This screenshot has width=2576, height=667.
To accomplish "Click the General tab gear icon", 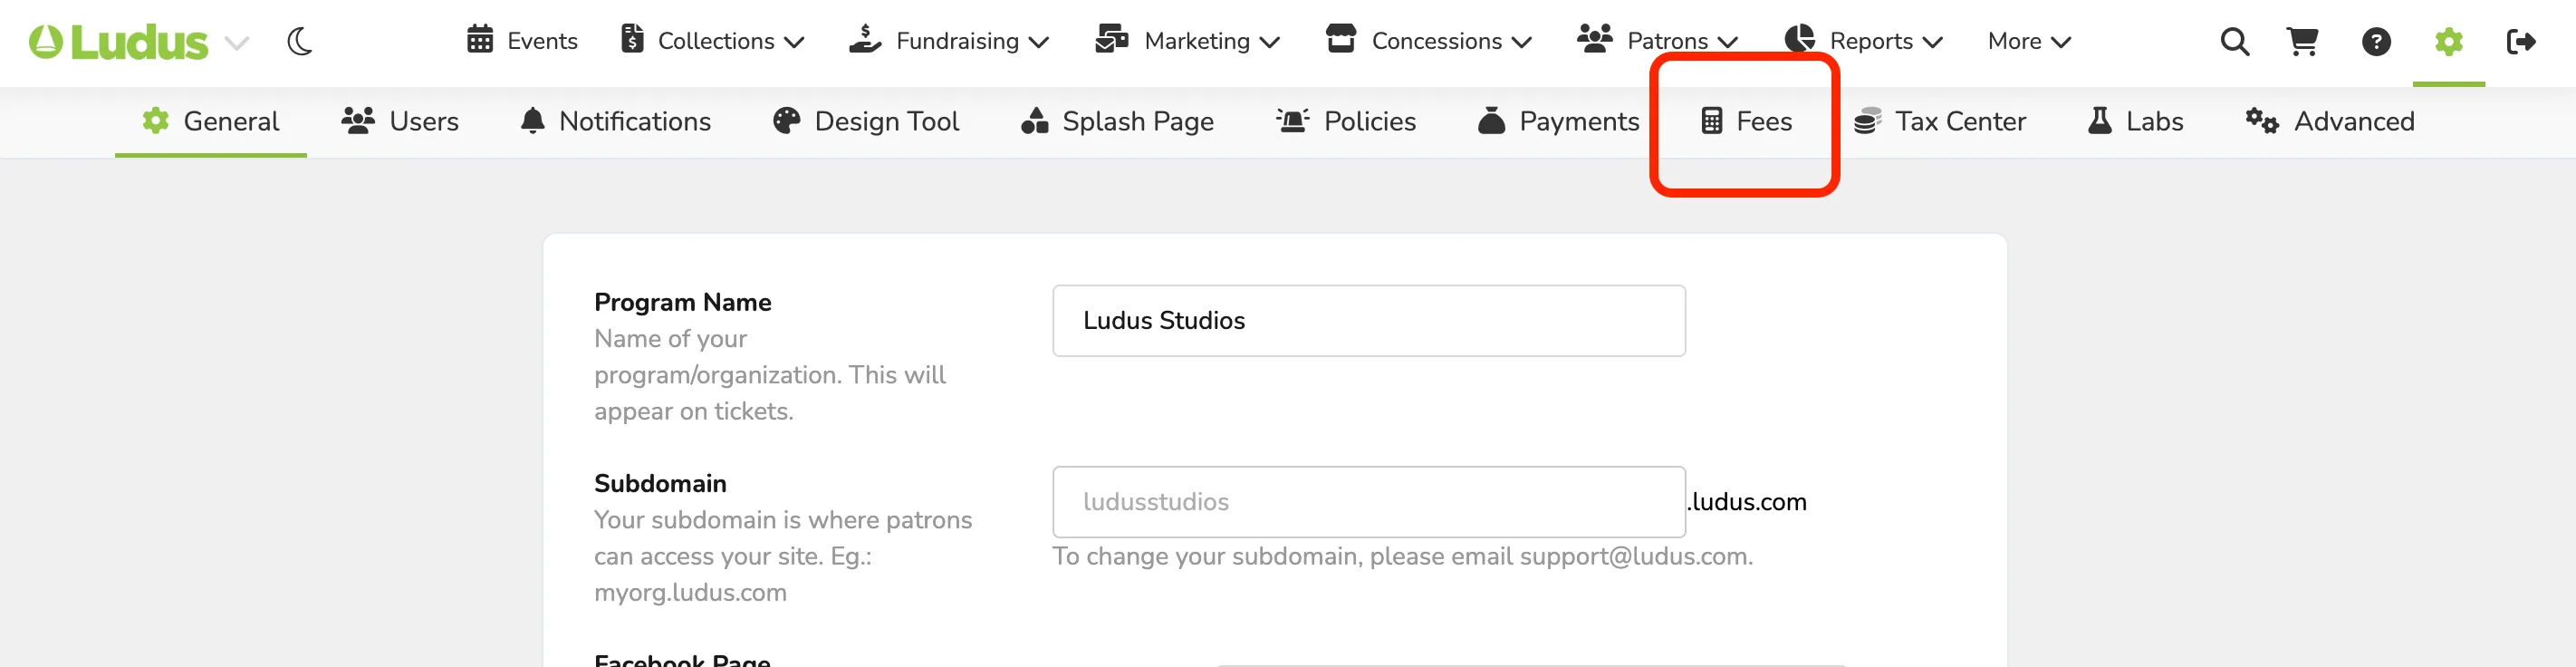I will pyautogui.click(x=155, y=121).
